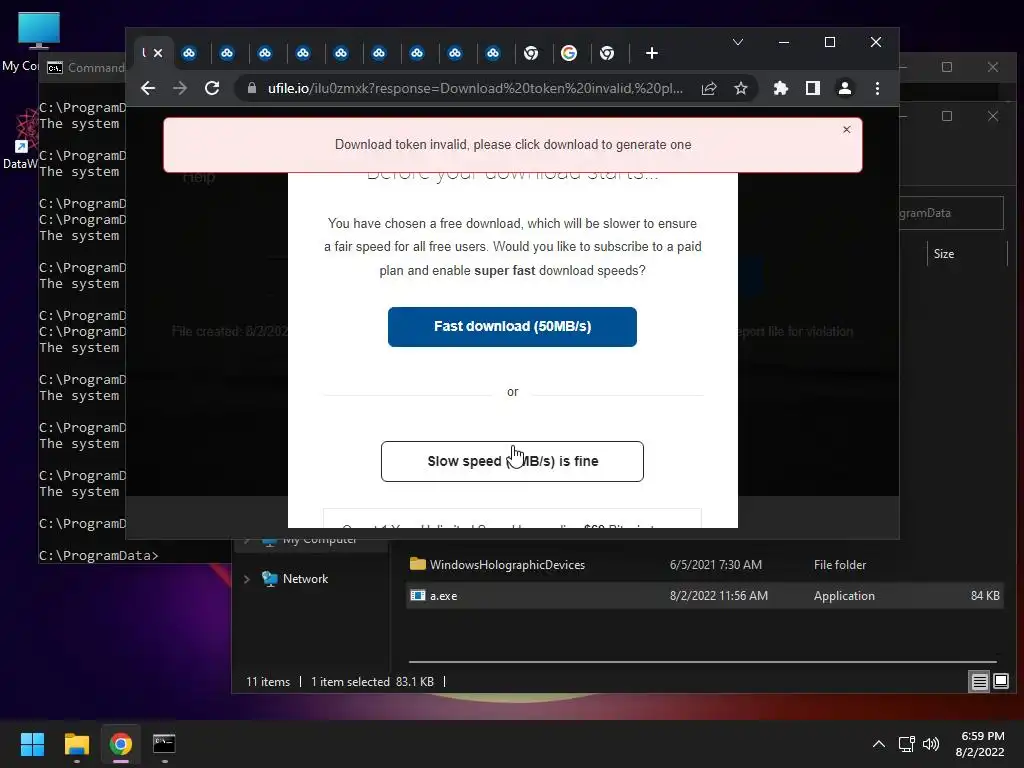Click the Chrome taskbar icon
1024x768 pixels.
click(x=120, y=744)
